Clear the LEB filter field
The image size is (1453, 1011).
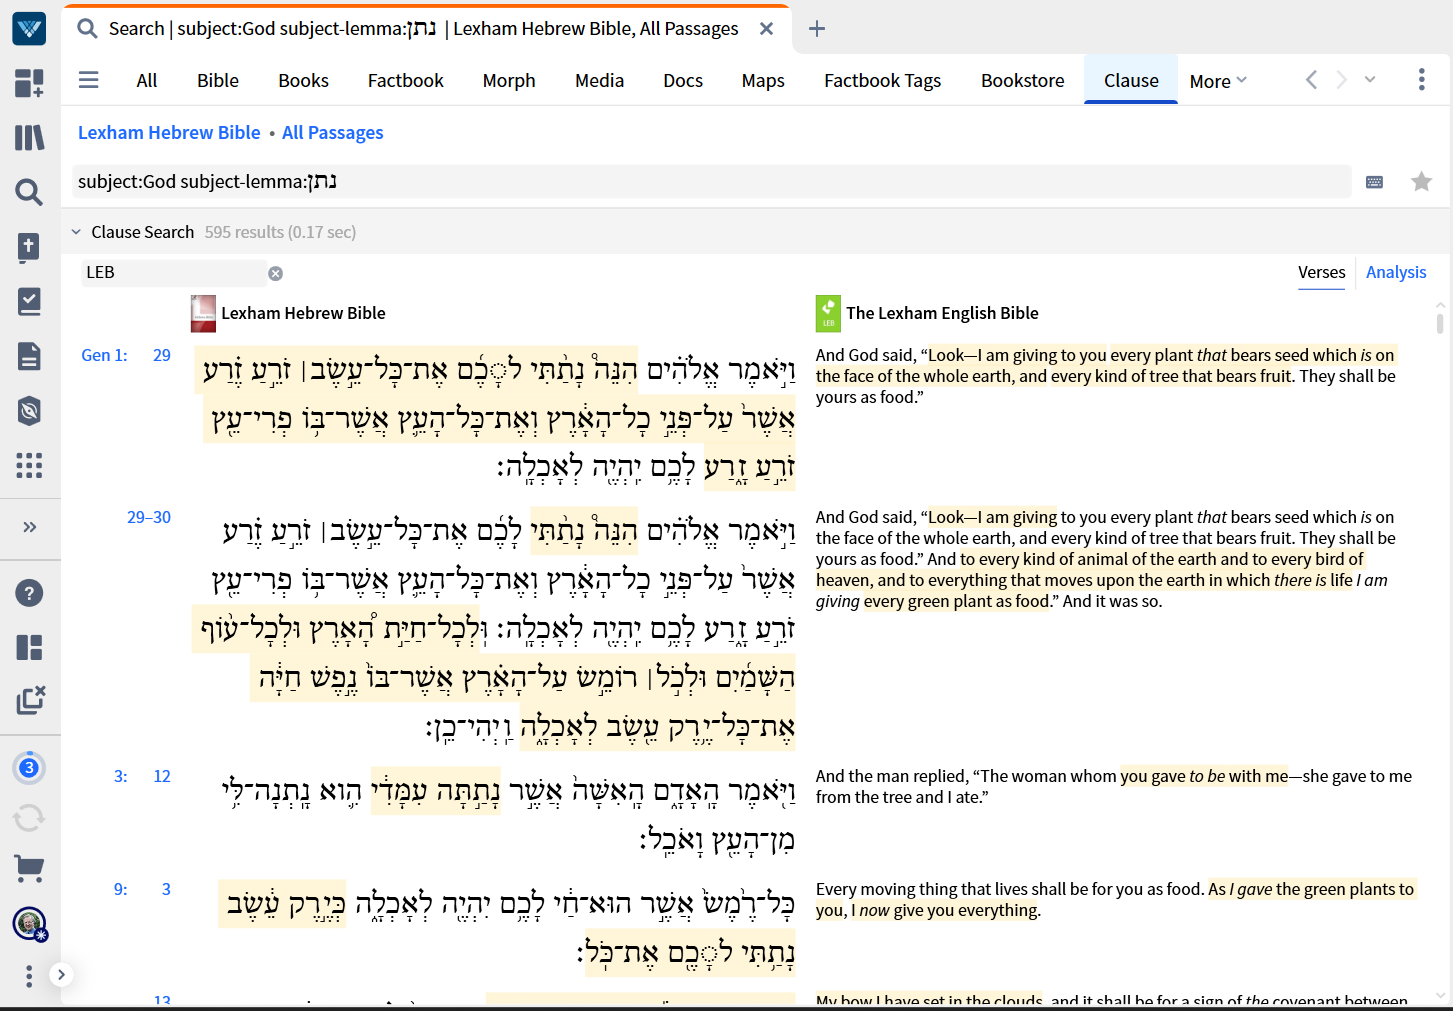click(x=275, y=273)
